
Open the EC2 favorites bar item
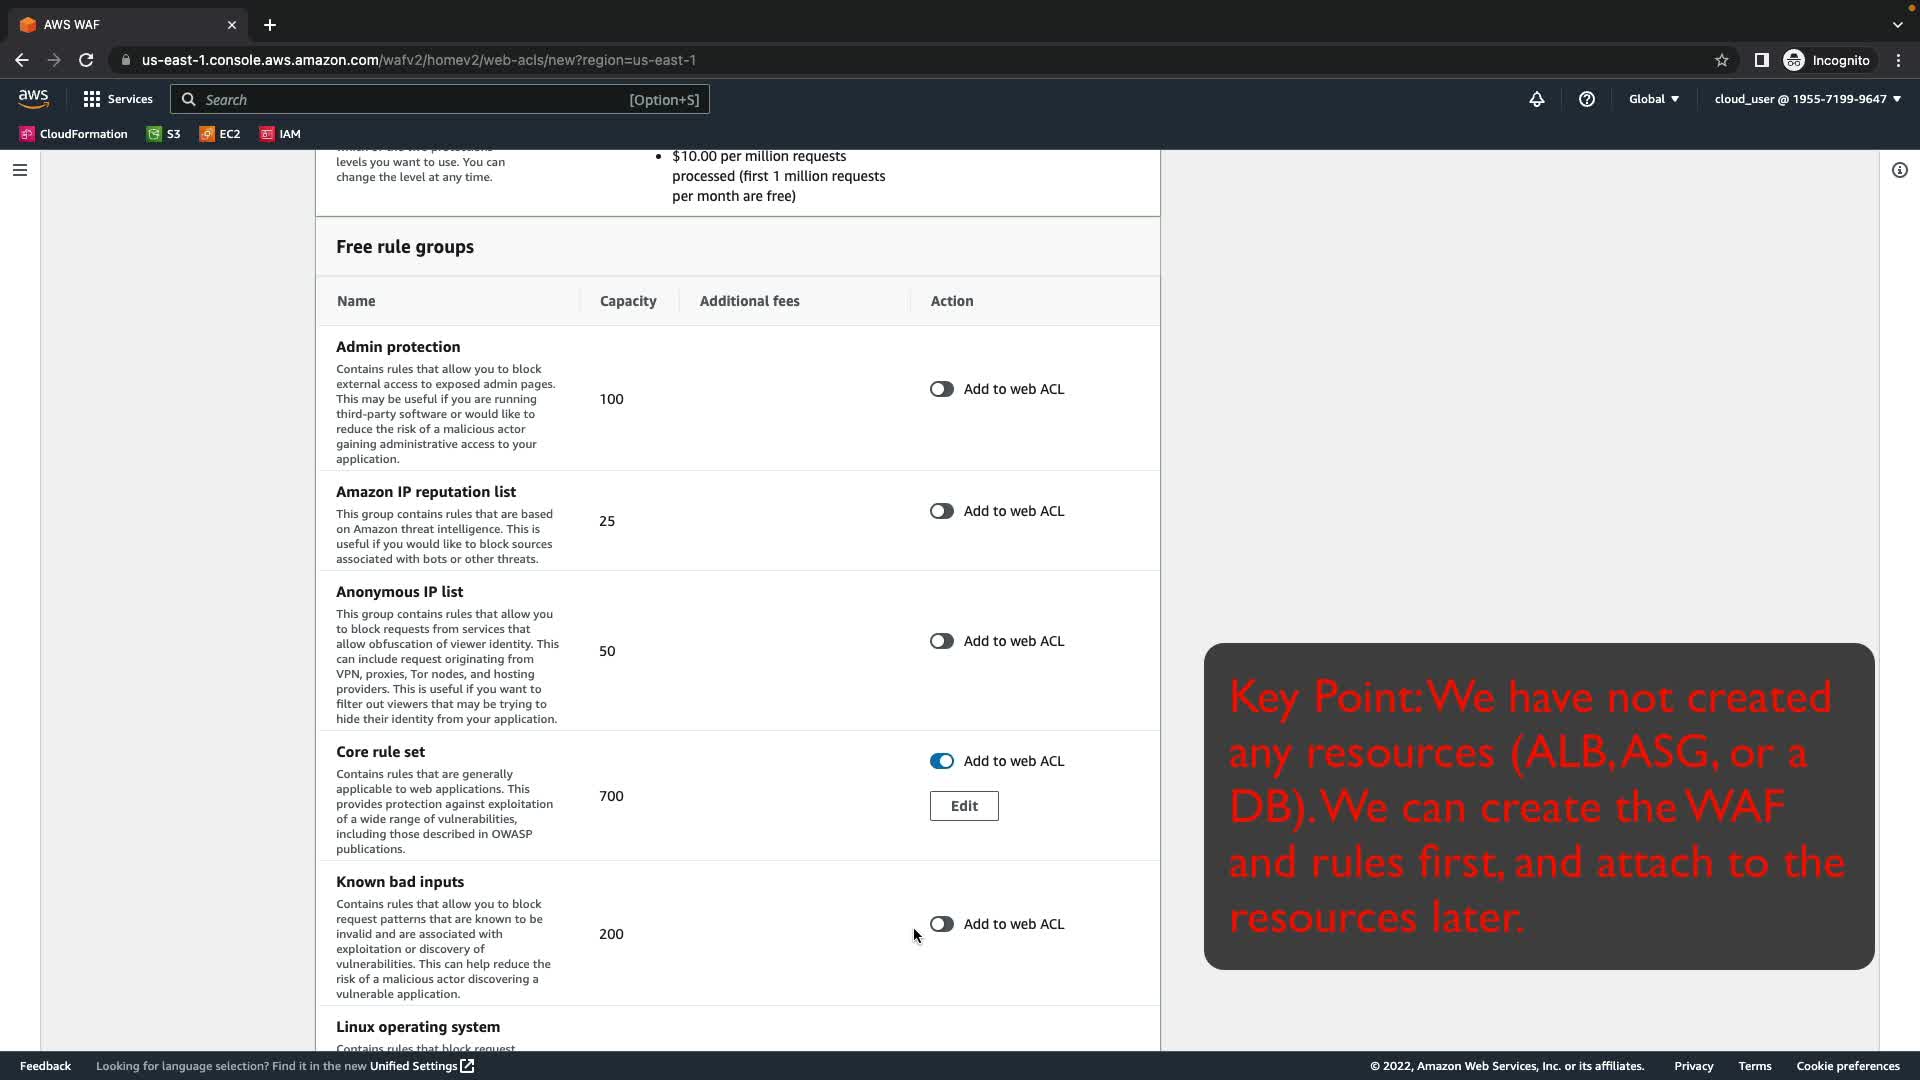point(220,134)
